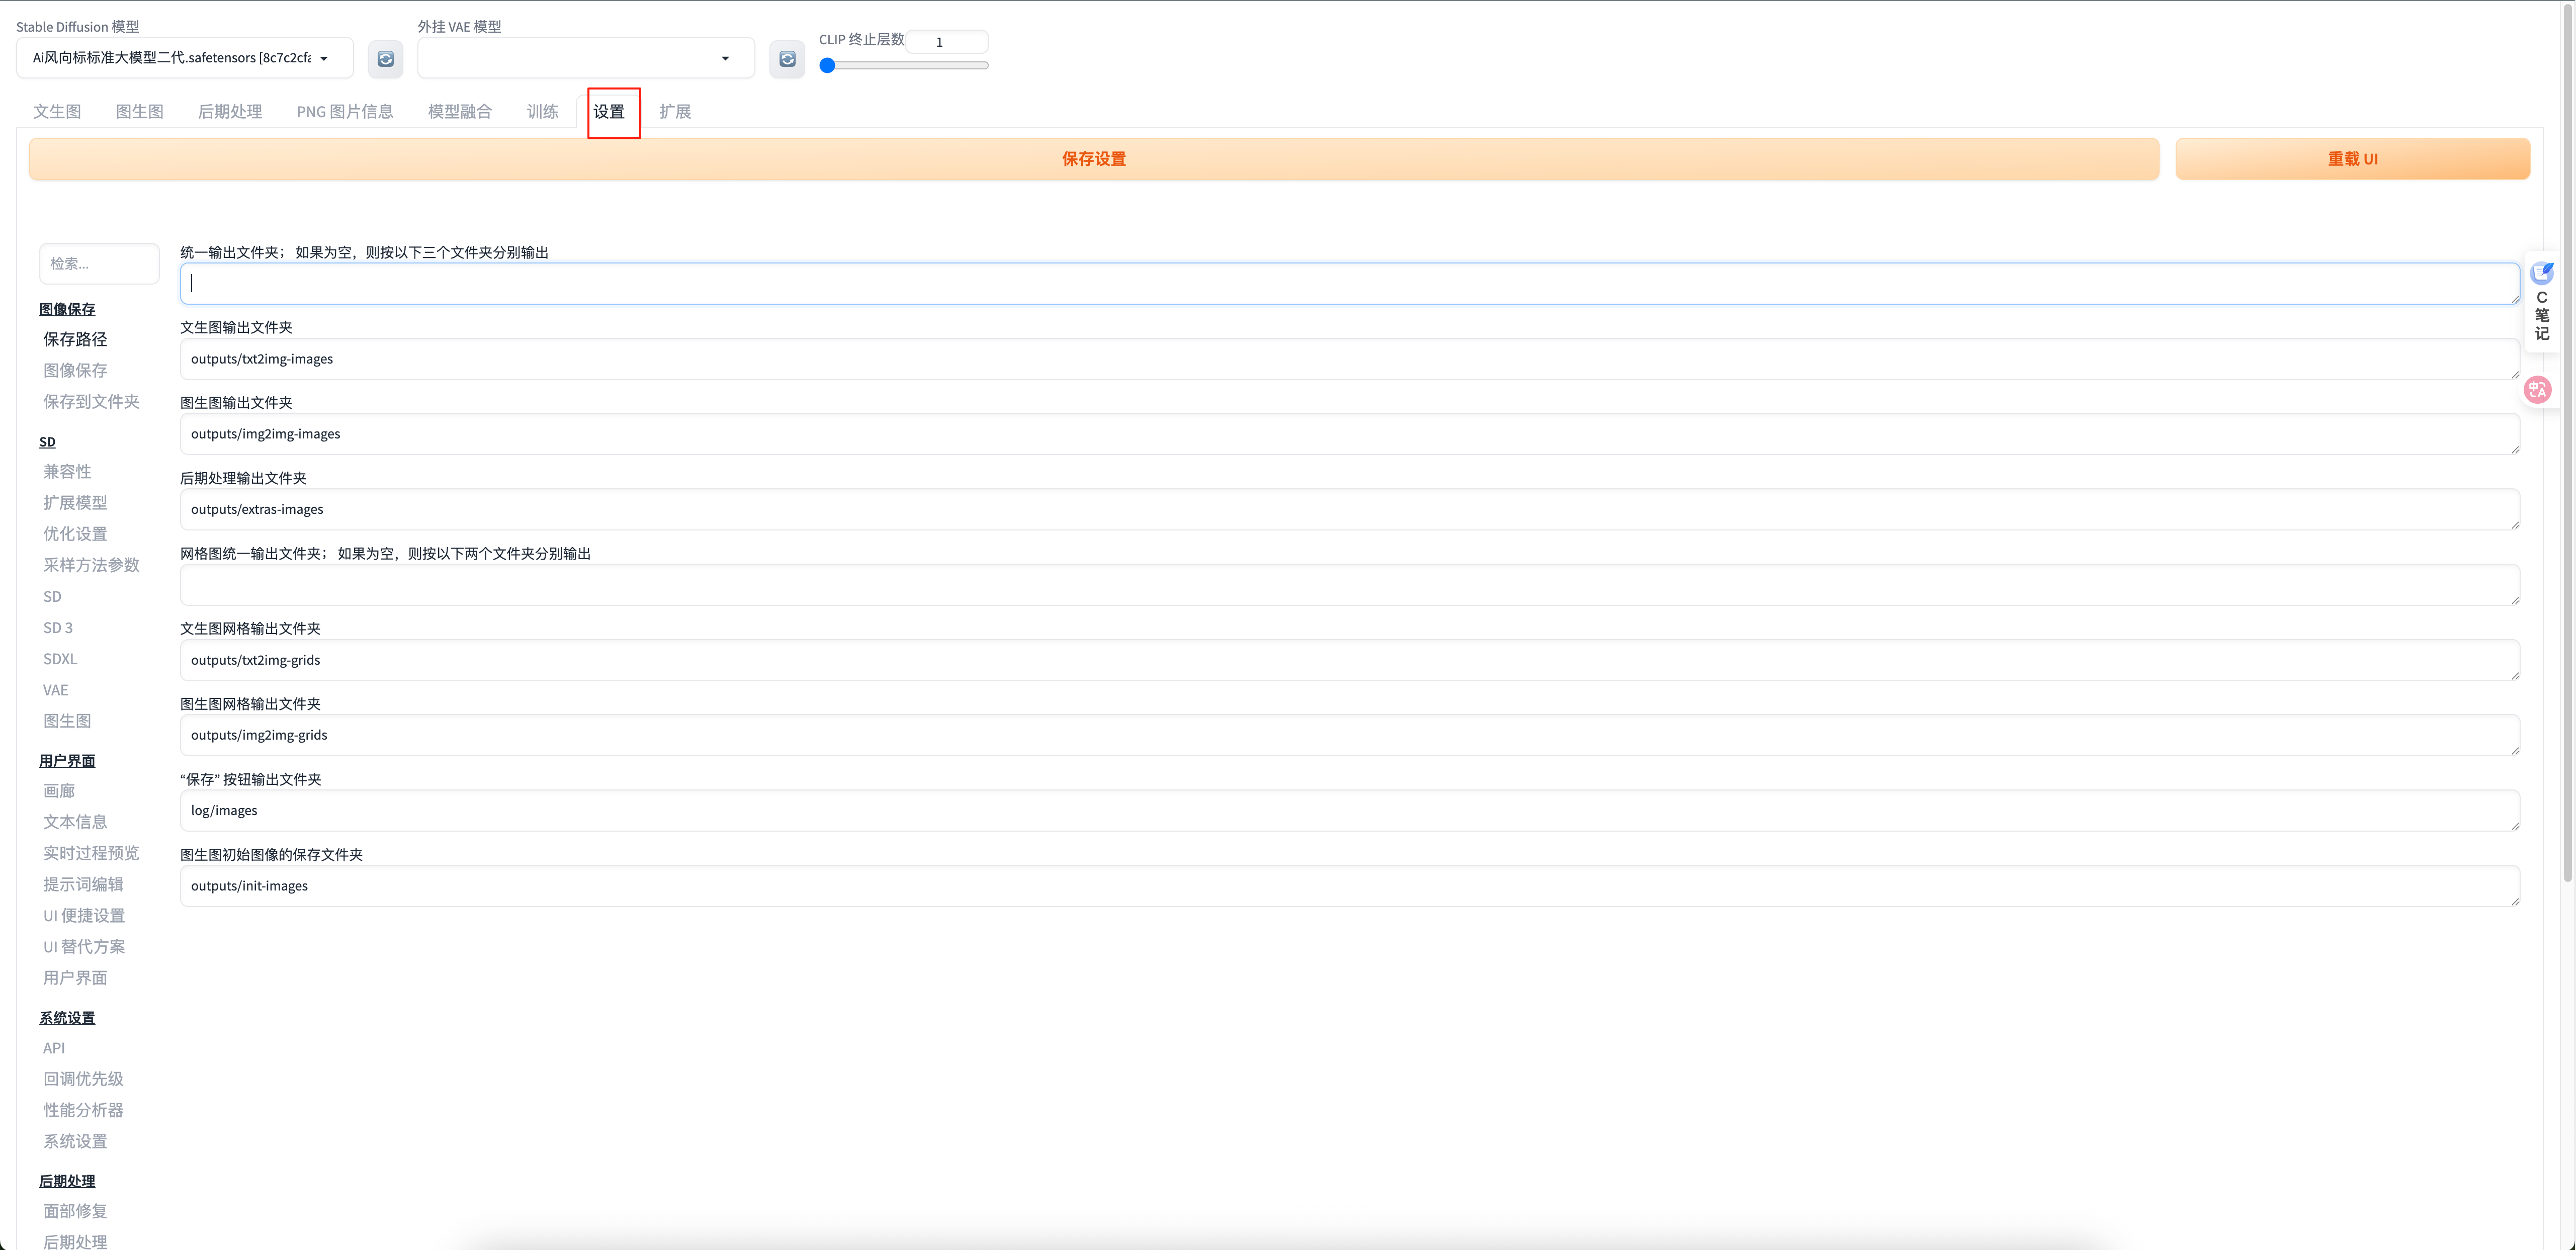
Task: Expand the 外挂 VAE 模型 dropdown
Action: [586, 58]
